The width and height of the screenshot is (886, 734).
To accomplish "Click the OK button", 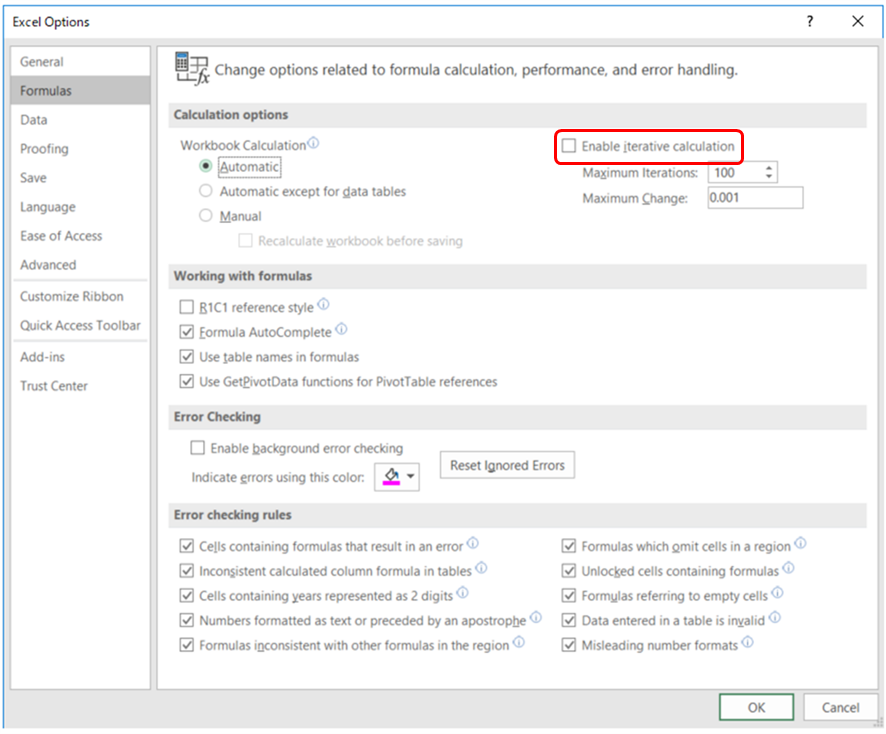I will (756, 707).
